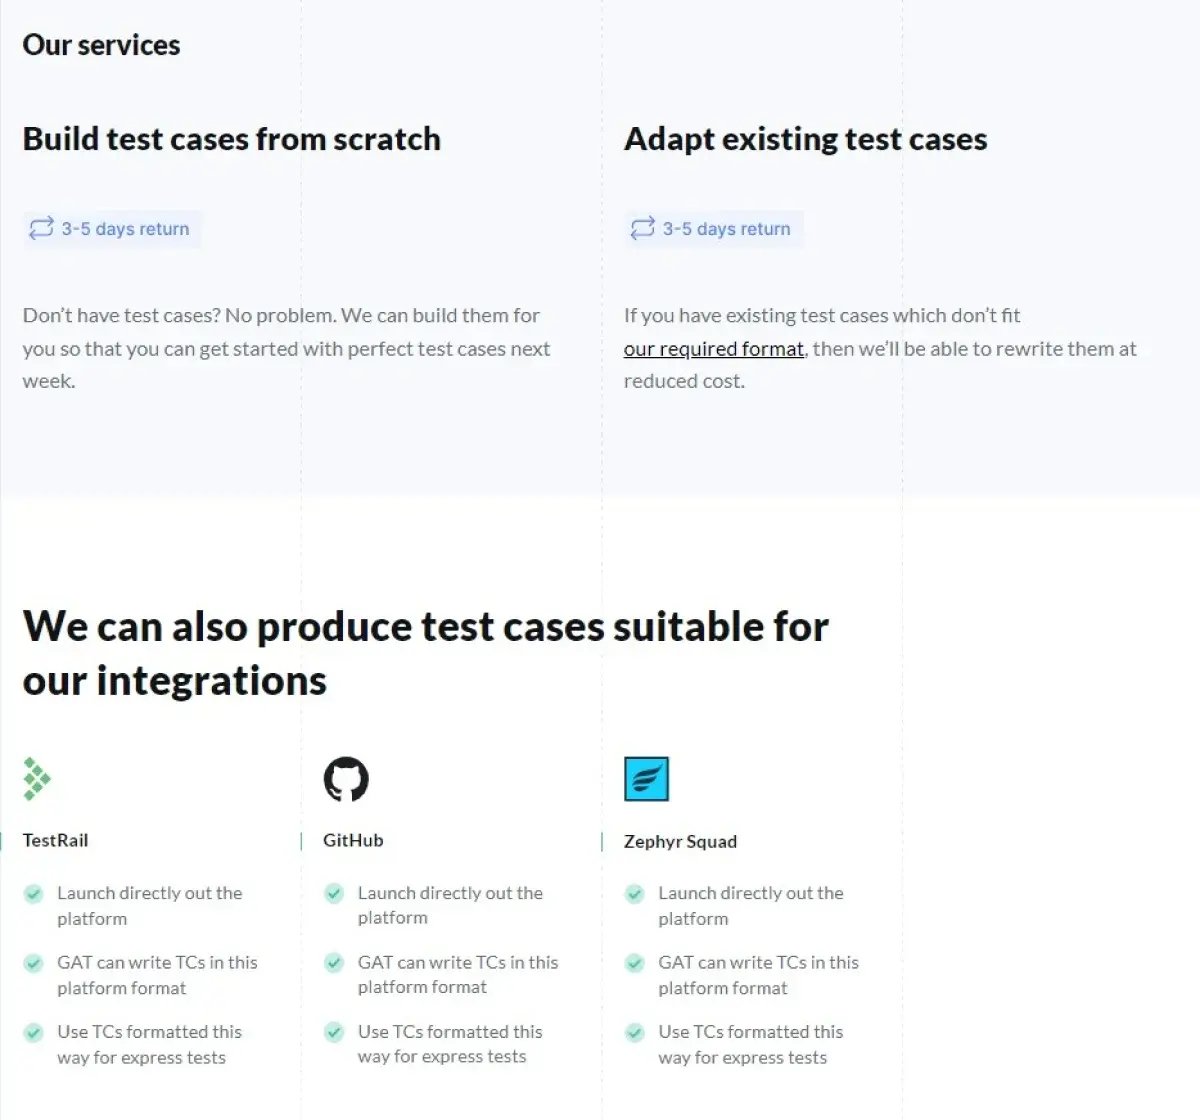This screenshot has height=1120, width=1200.
Task: Click the 3-5 days return badge under Adapt
Action: [714, 229]
